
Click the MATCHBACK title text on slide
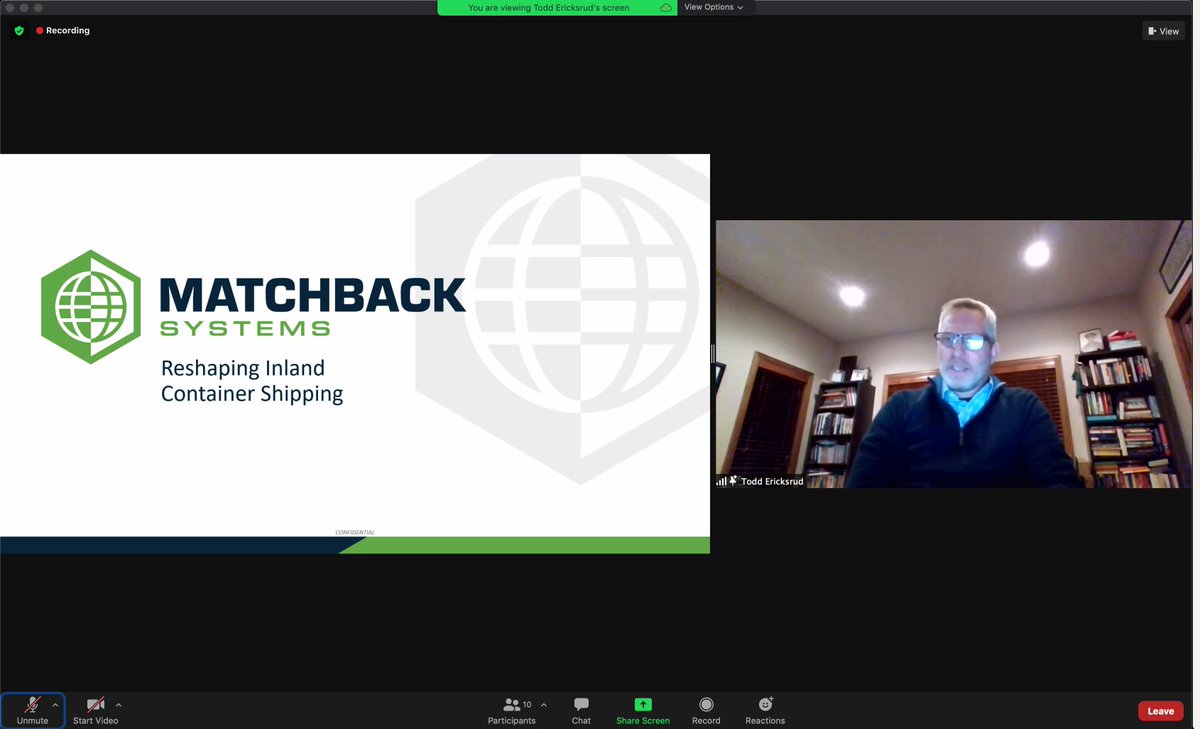click(313, 295)
